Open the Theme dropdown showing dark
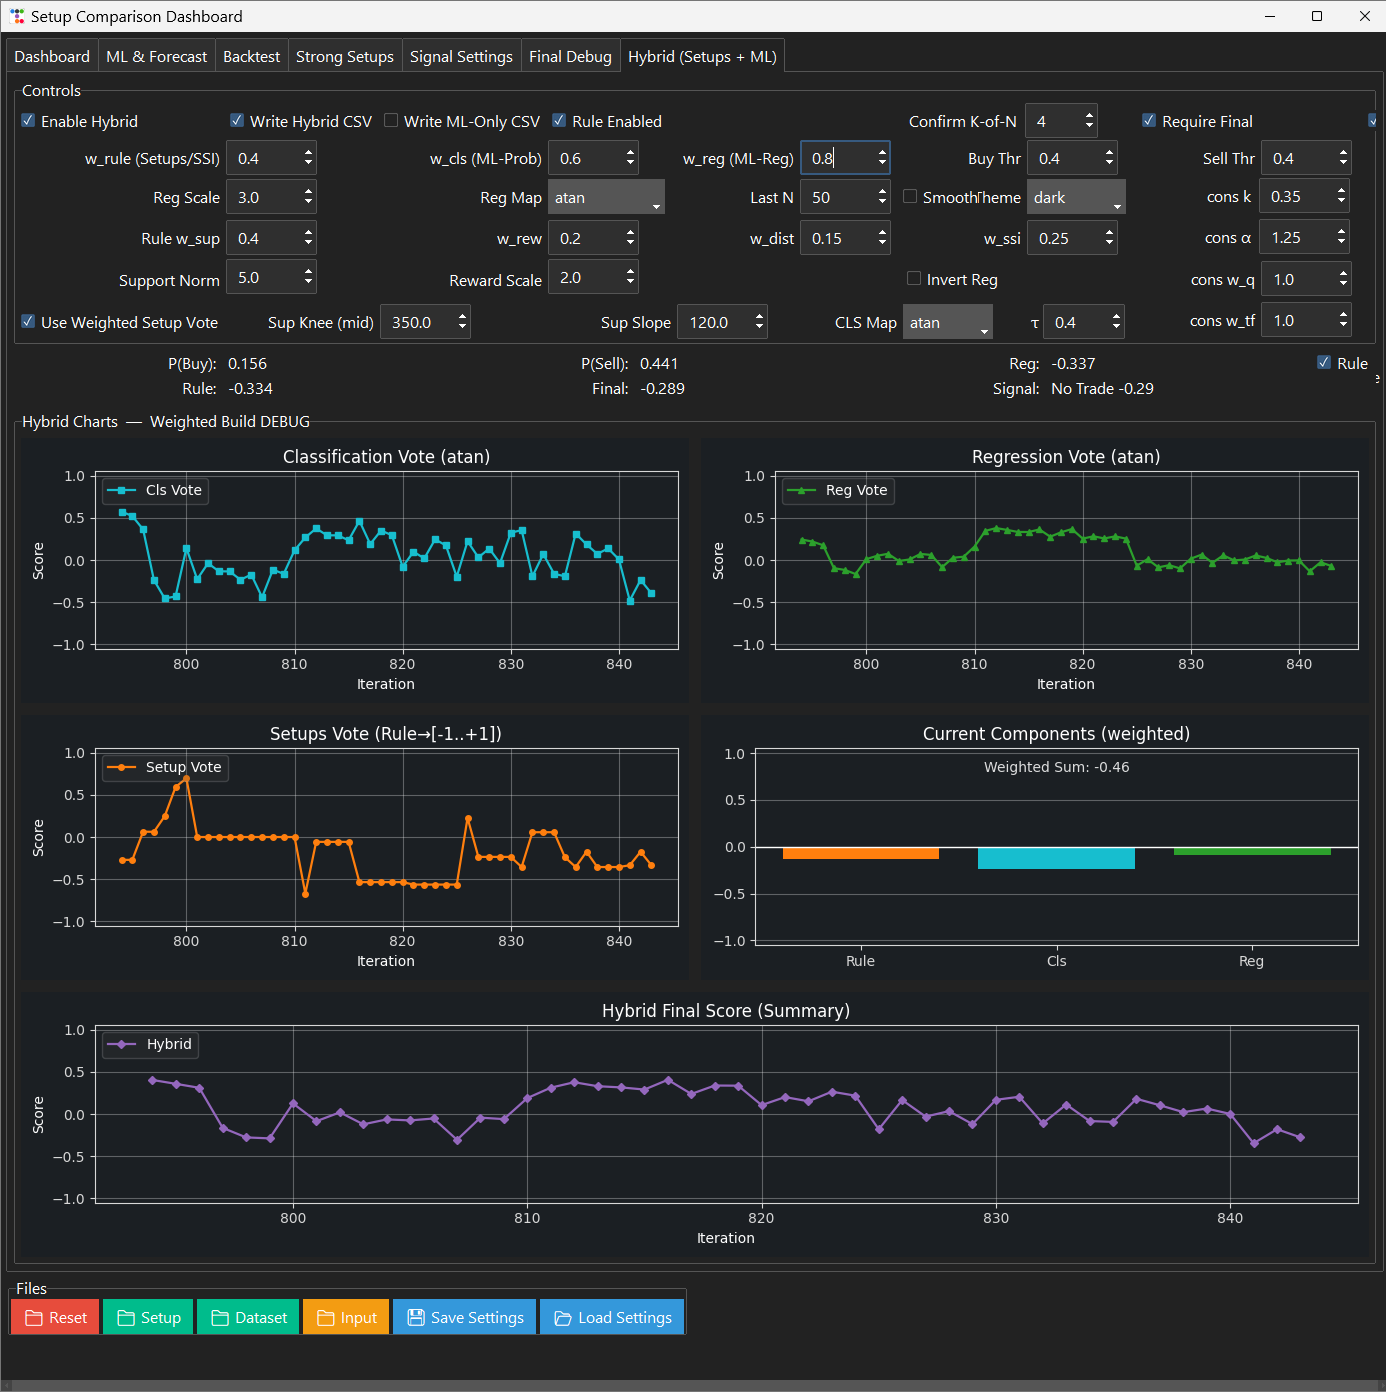 point(1076,197)
